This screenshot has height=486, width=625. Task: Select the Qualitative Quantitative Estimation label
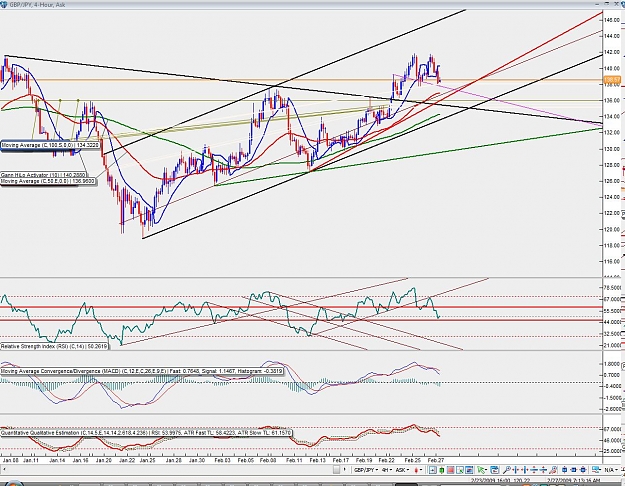(146, 433)
